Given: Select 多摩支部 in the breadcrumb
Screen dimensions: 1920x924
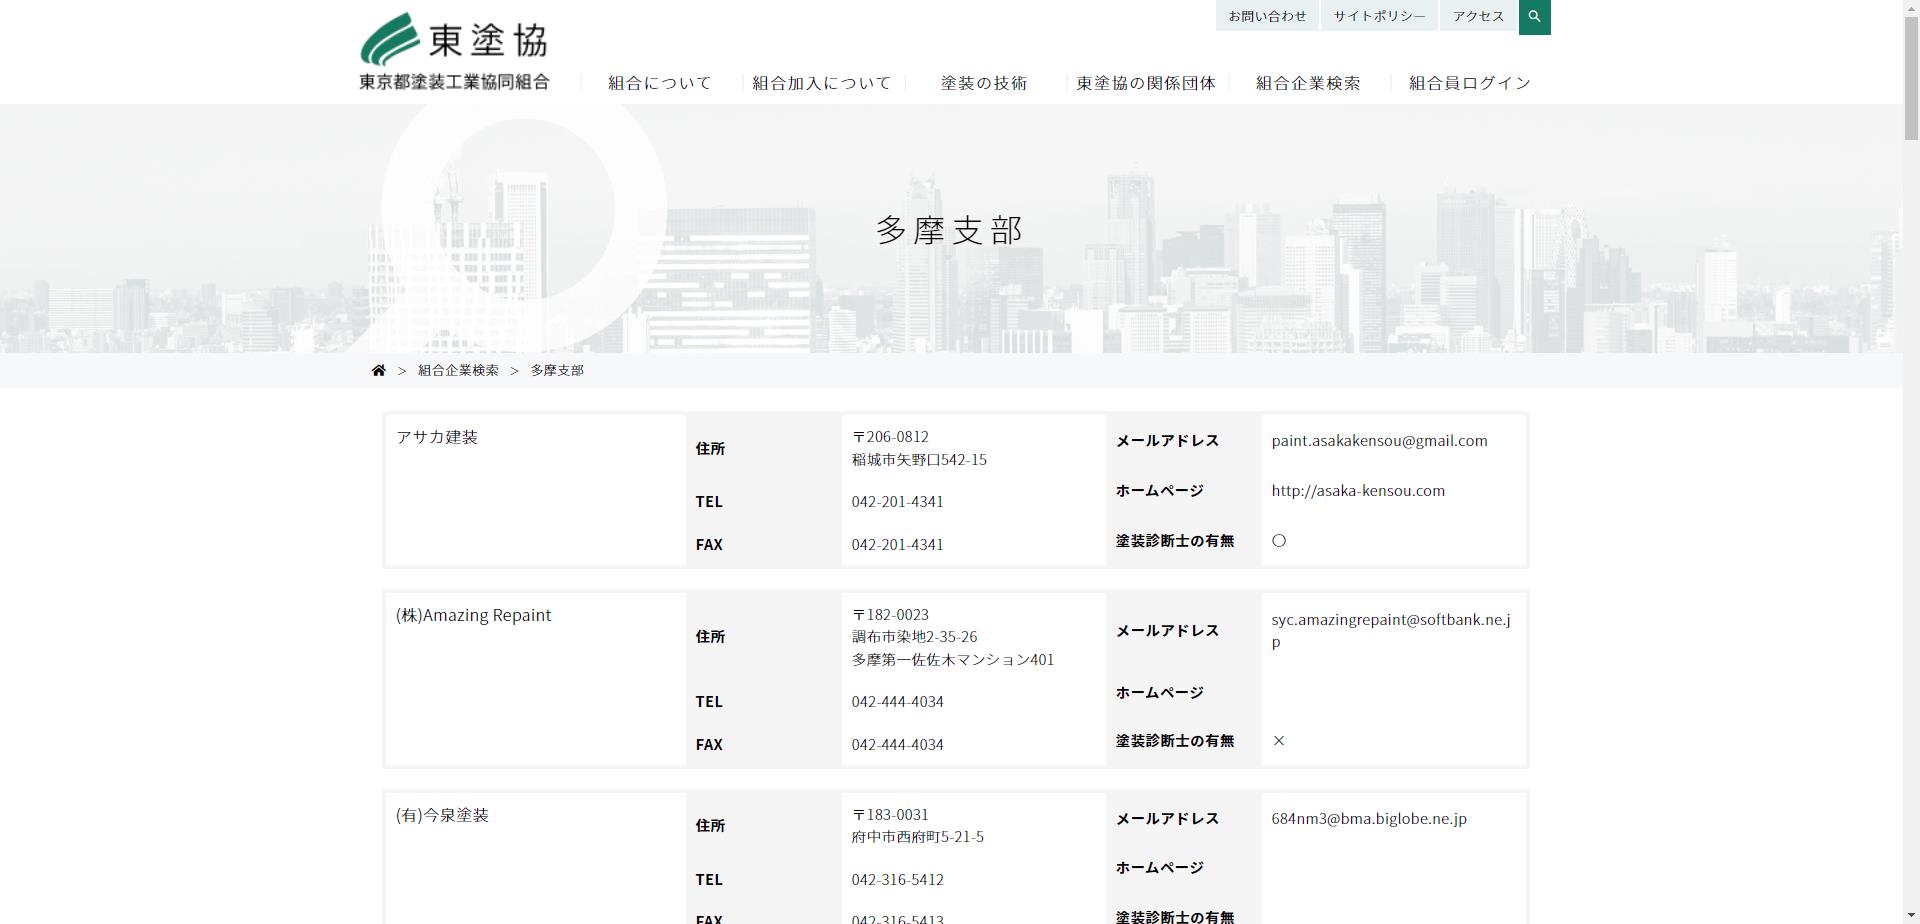Looking at the screenshot, I should [556, 369].
